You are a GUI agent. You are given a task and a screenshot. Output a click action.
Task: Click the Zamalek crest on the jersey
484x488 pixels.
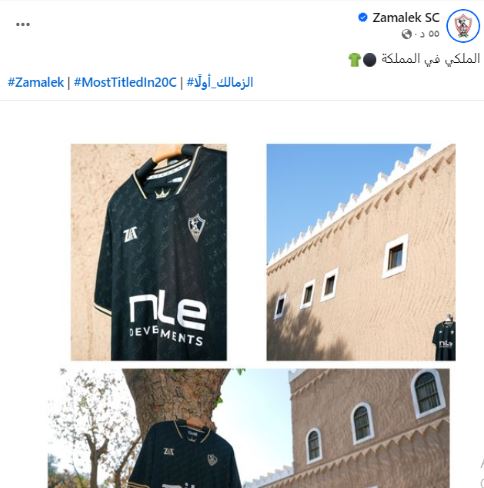click(196, 227)
